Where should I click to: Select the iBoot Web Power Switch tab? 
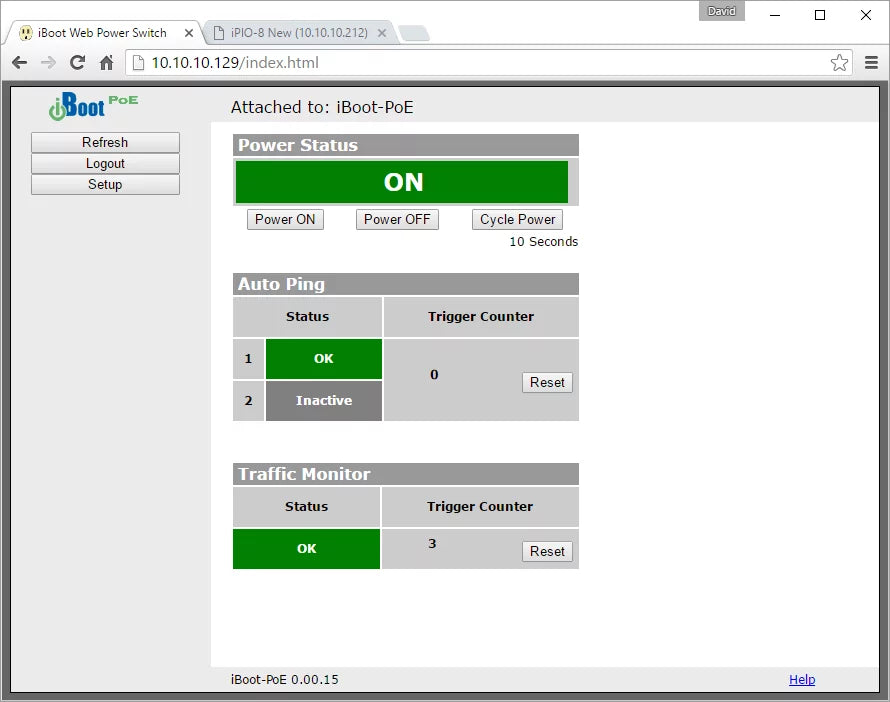tap(102, 33)
